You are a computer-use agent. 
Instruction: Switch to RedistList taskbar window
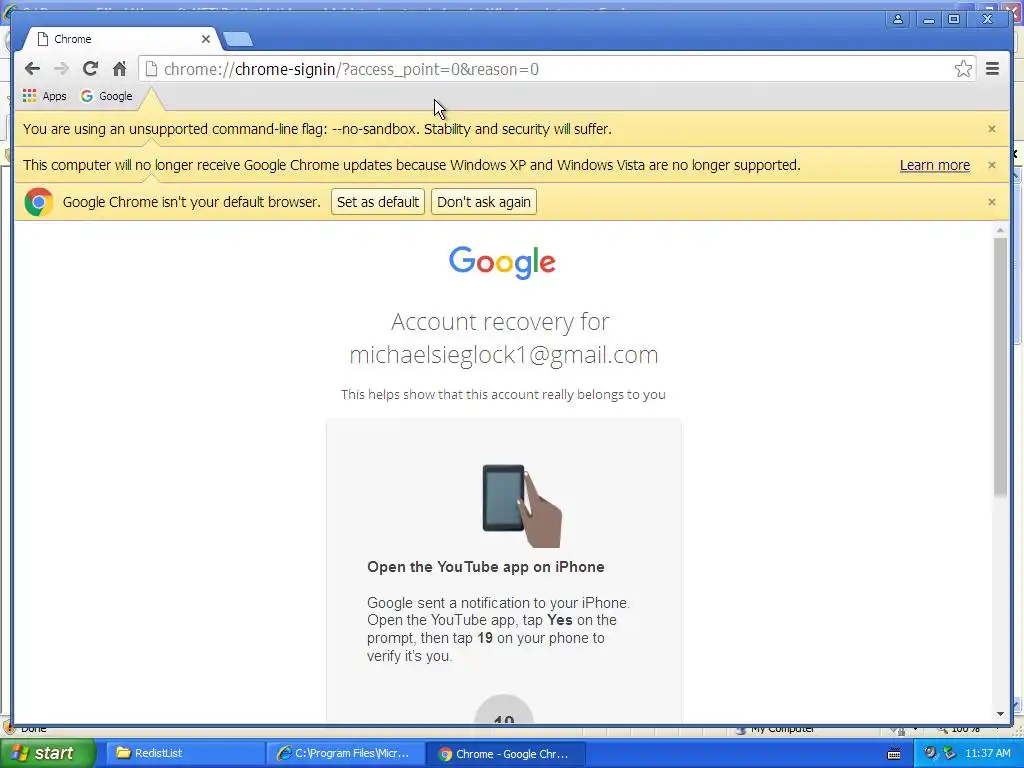click(x=185, y=753)
